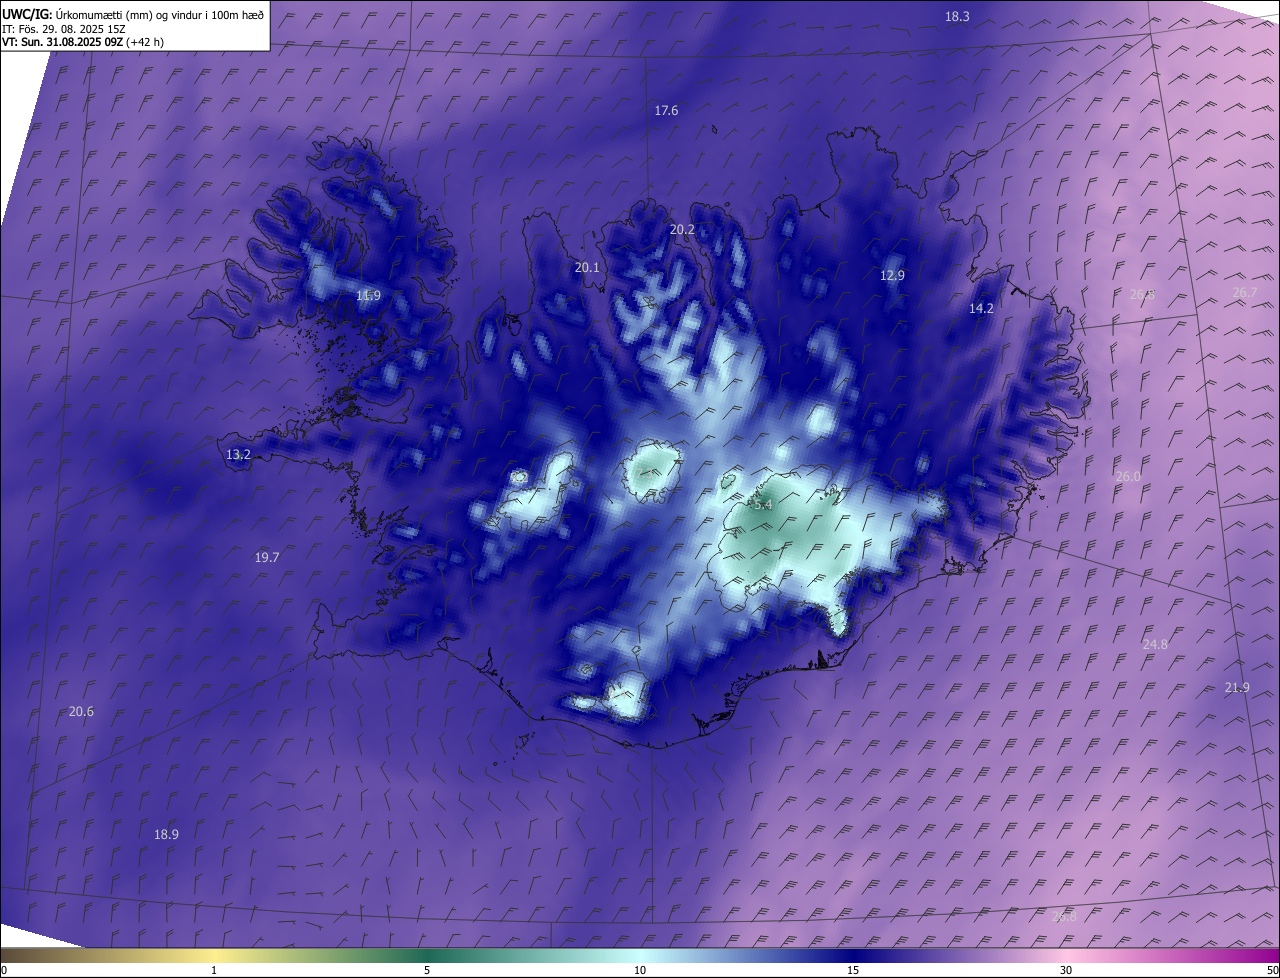Image resolution: width=1280 pixels, height=978 pixels.
Task: Click the 21.9 value label on the map
Action: click(1237, 688)
